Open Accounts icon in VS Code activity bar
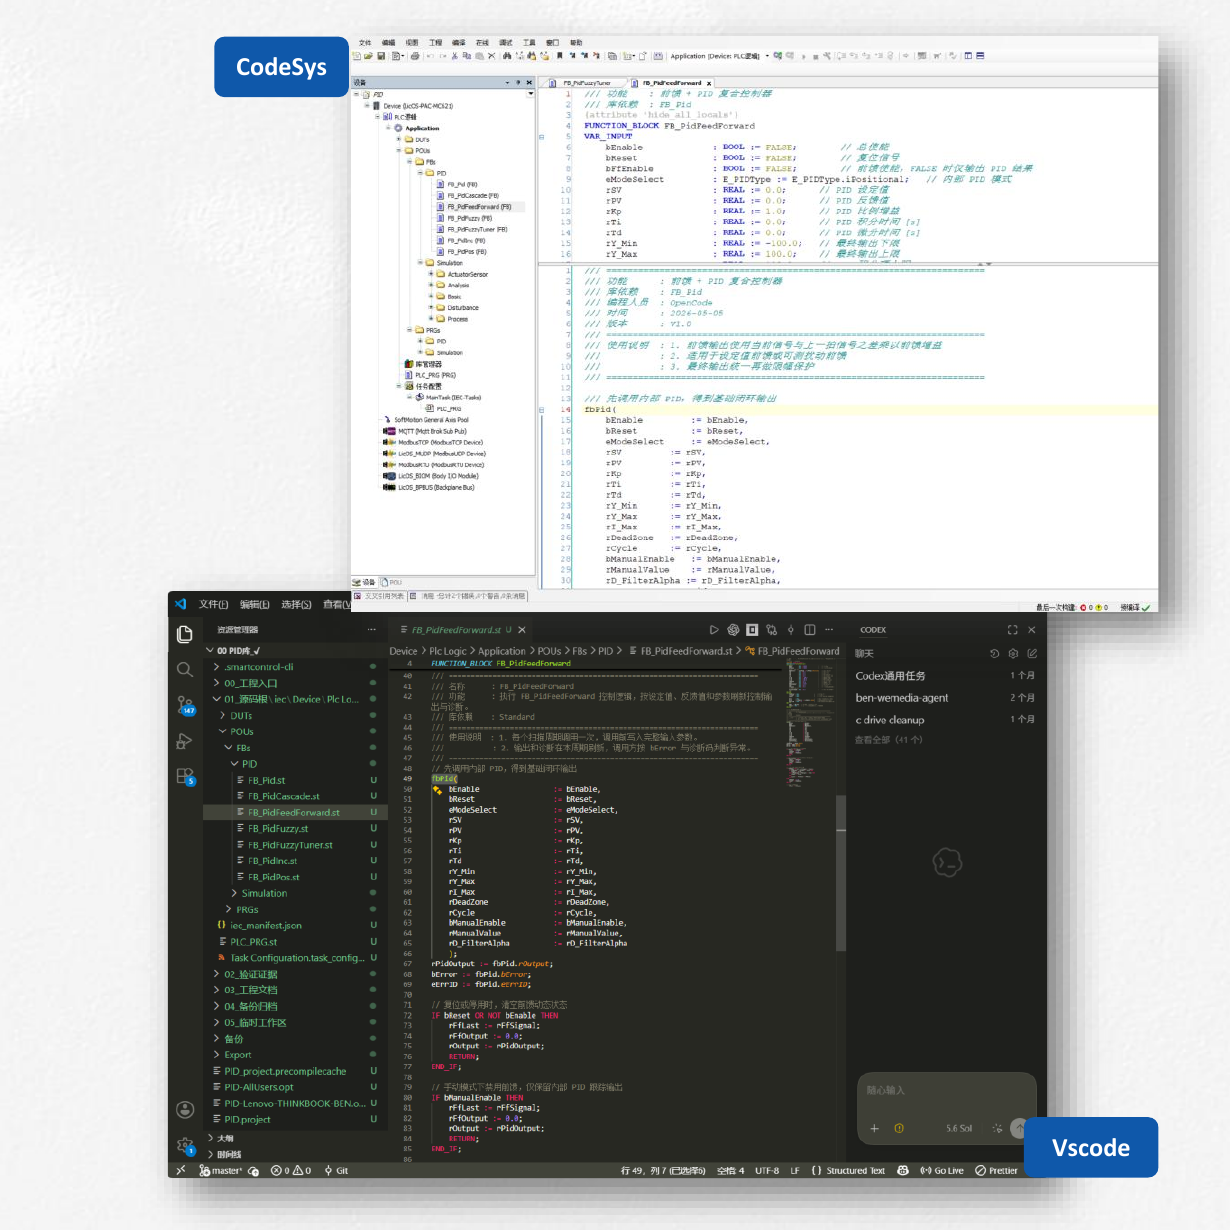Screen dimensions: 1230x1230 click(x=185, y=1109)
